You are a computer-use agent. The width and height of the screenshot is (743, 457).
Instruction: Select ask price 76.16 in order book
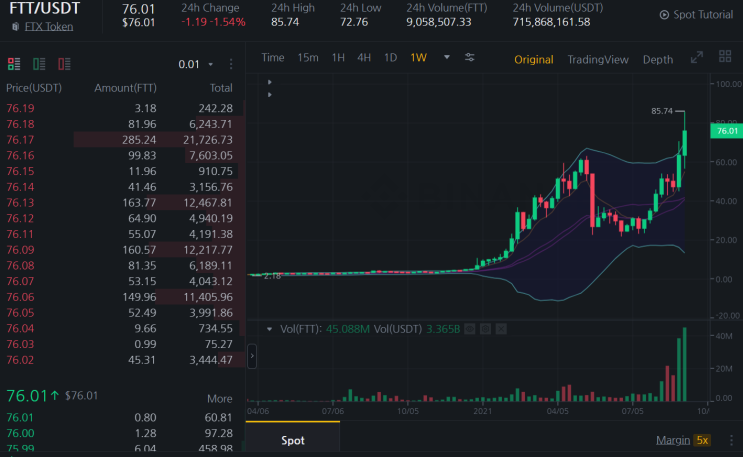[x=20, y=155]
